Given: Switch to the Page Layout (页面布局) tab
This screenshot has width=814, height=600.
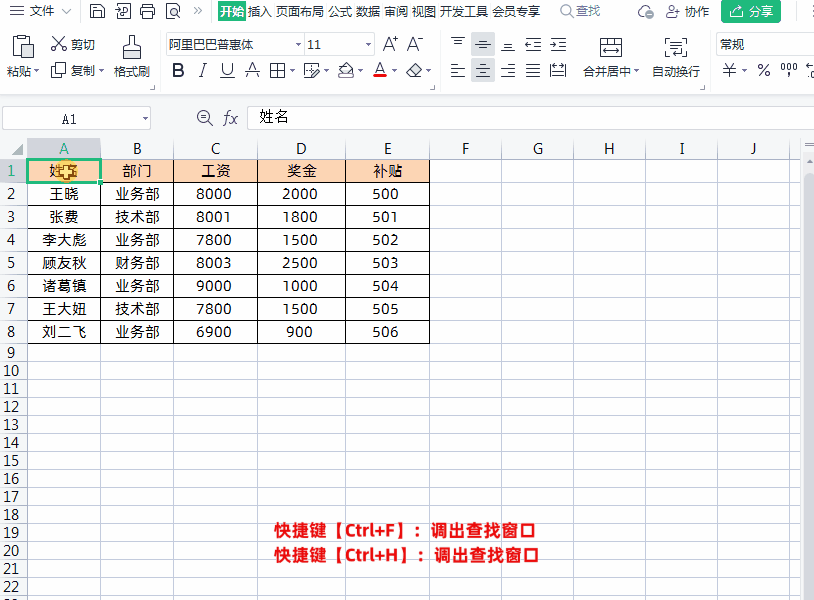Looking at the screenshot, I should 300,11.
